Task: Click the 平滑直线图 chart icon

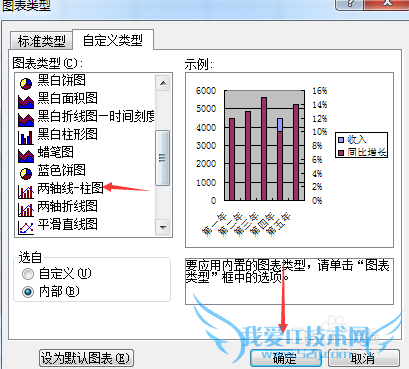Action: (x=26, y=227)
